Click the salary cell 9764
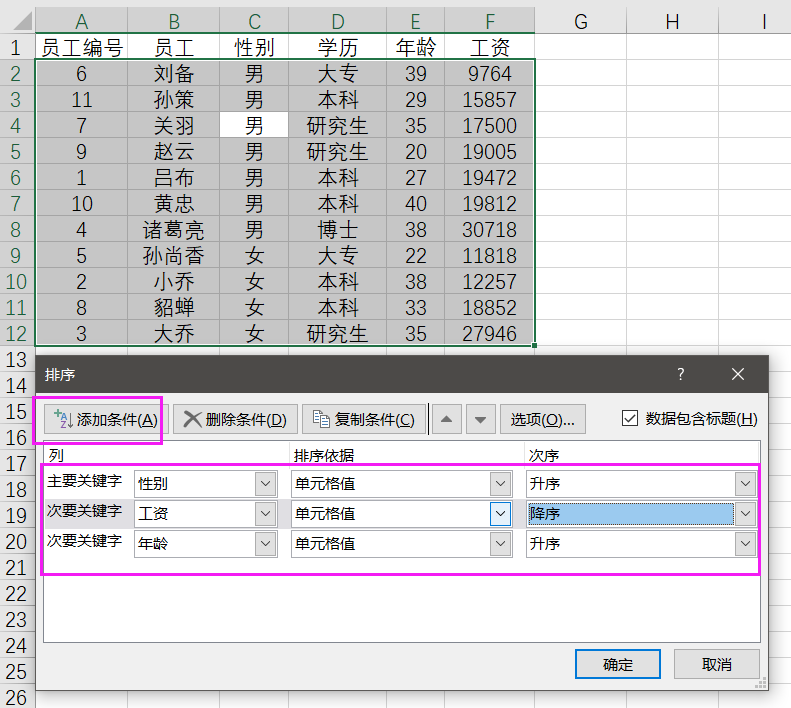The width and height of the screenshot is (791, 708). [x=490, y=73]
